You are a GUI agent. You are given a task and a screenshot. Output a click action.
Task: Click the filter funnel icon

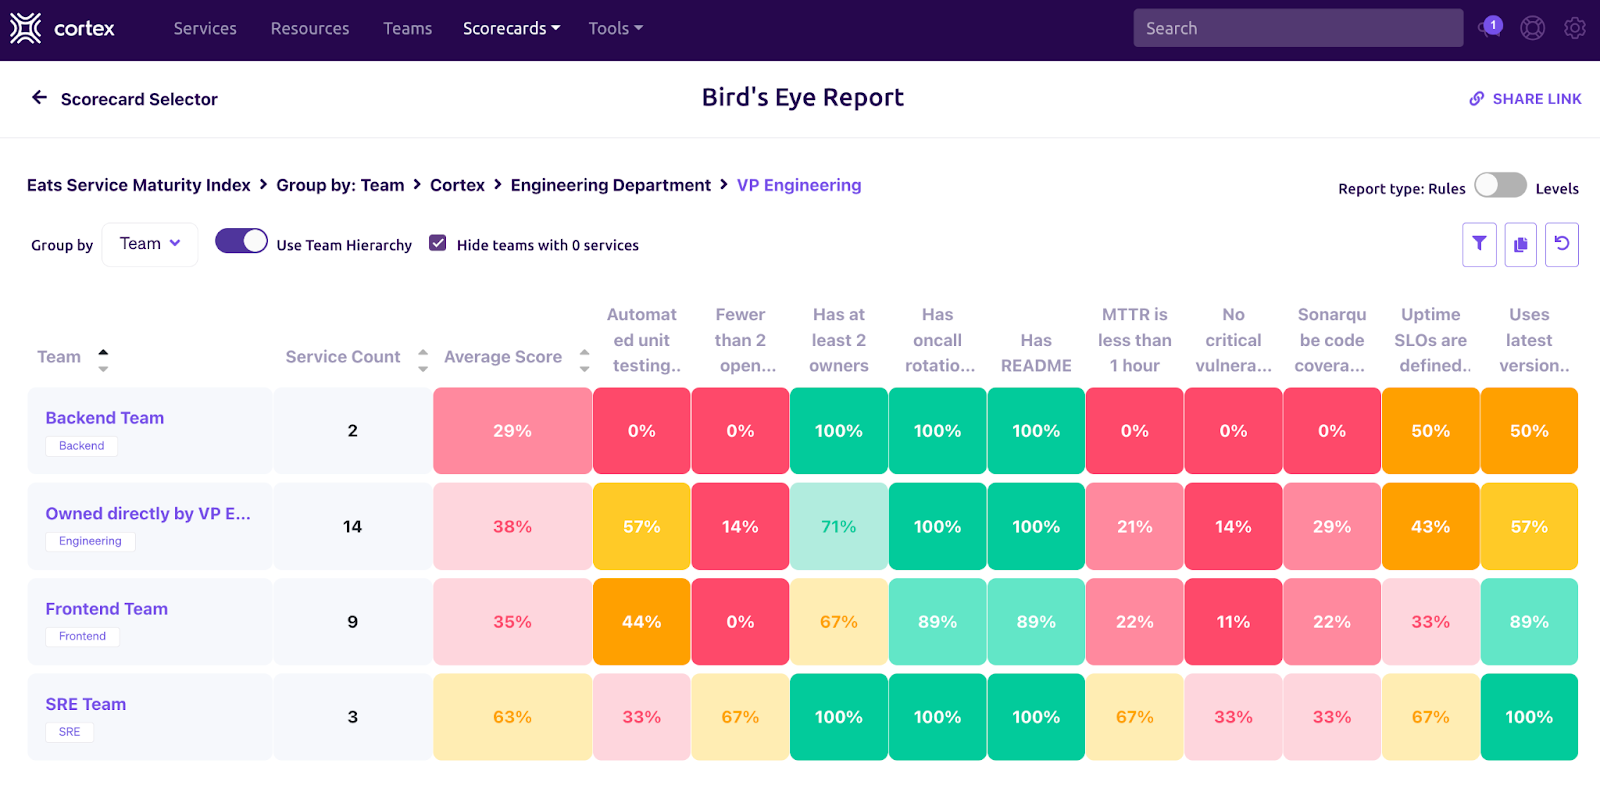point(1479,244)
